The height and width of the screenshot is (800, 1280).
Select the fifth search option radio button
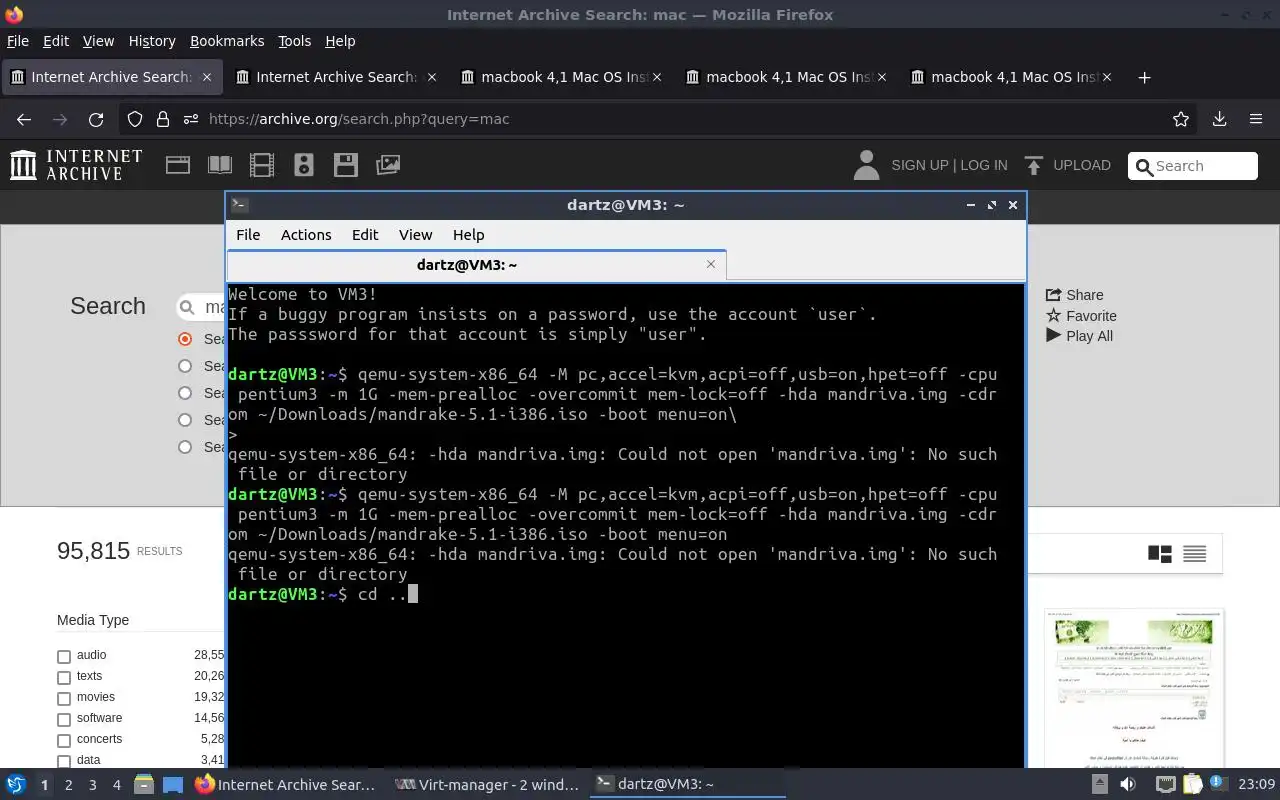click(x=185, y=447)
